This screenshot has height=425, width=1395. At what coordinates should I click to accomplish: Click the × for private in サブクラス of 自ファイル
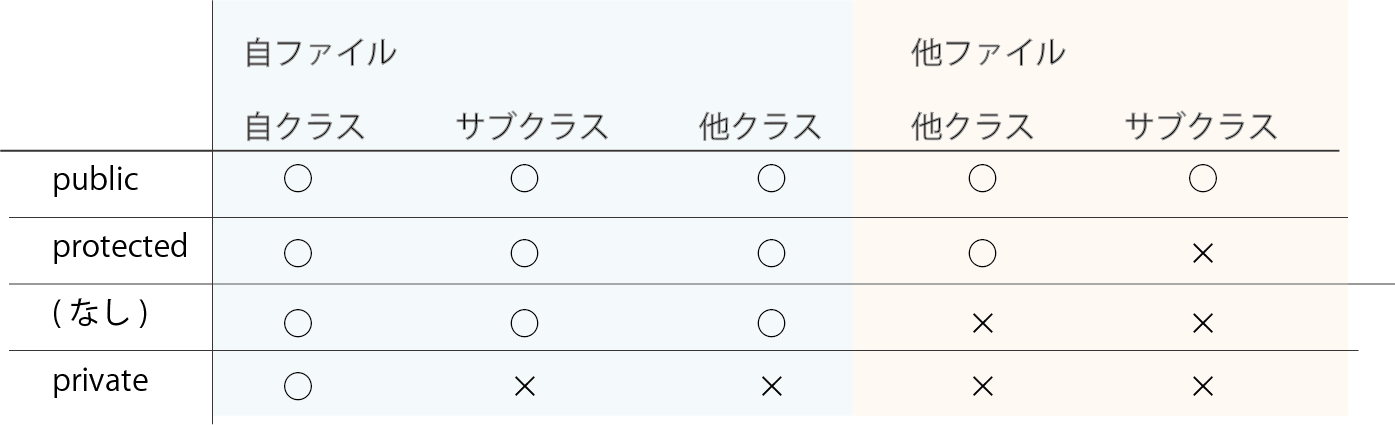point(524,386)
